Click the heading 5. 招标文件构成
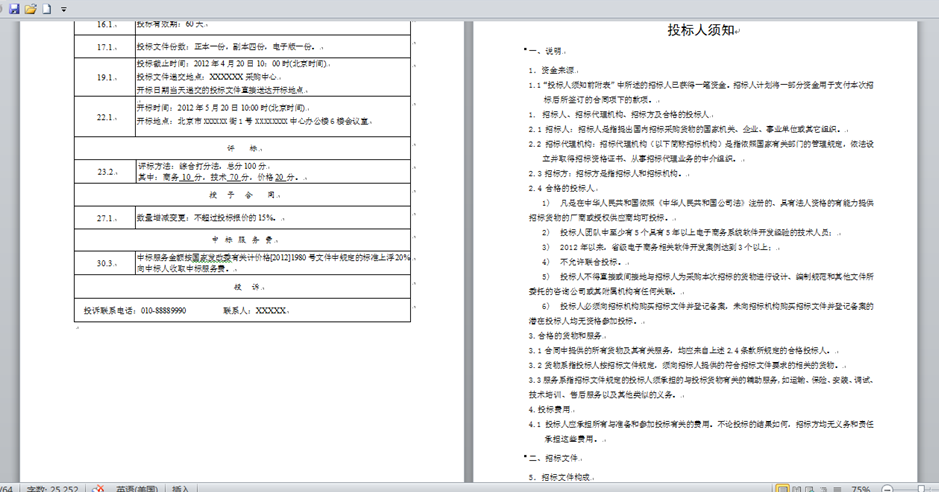This screenshot has width=939, height=492. coord(561,477)
